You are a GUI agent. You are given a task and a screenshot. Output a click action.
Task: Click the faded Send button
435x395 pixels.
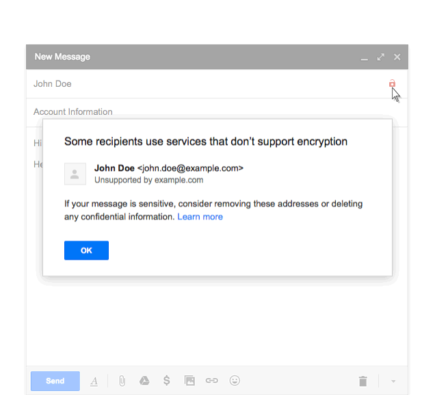[55, 381]
